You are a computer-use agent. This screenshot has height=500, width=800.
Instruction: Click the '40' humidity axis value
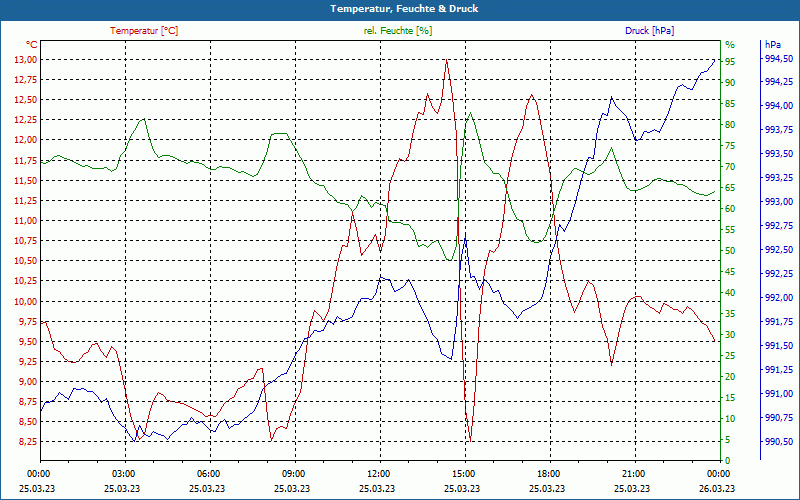click(x=730, y=293)
